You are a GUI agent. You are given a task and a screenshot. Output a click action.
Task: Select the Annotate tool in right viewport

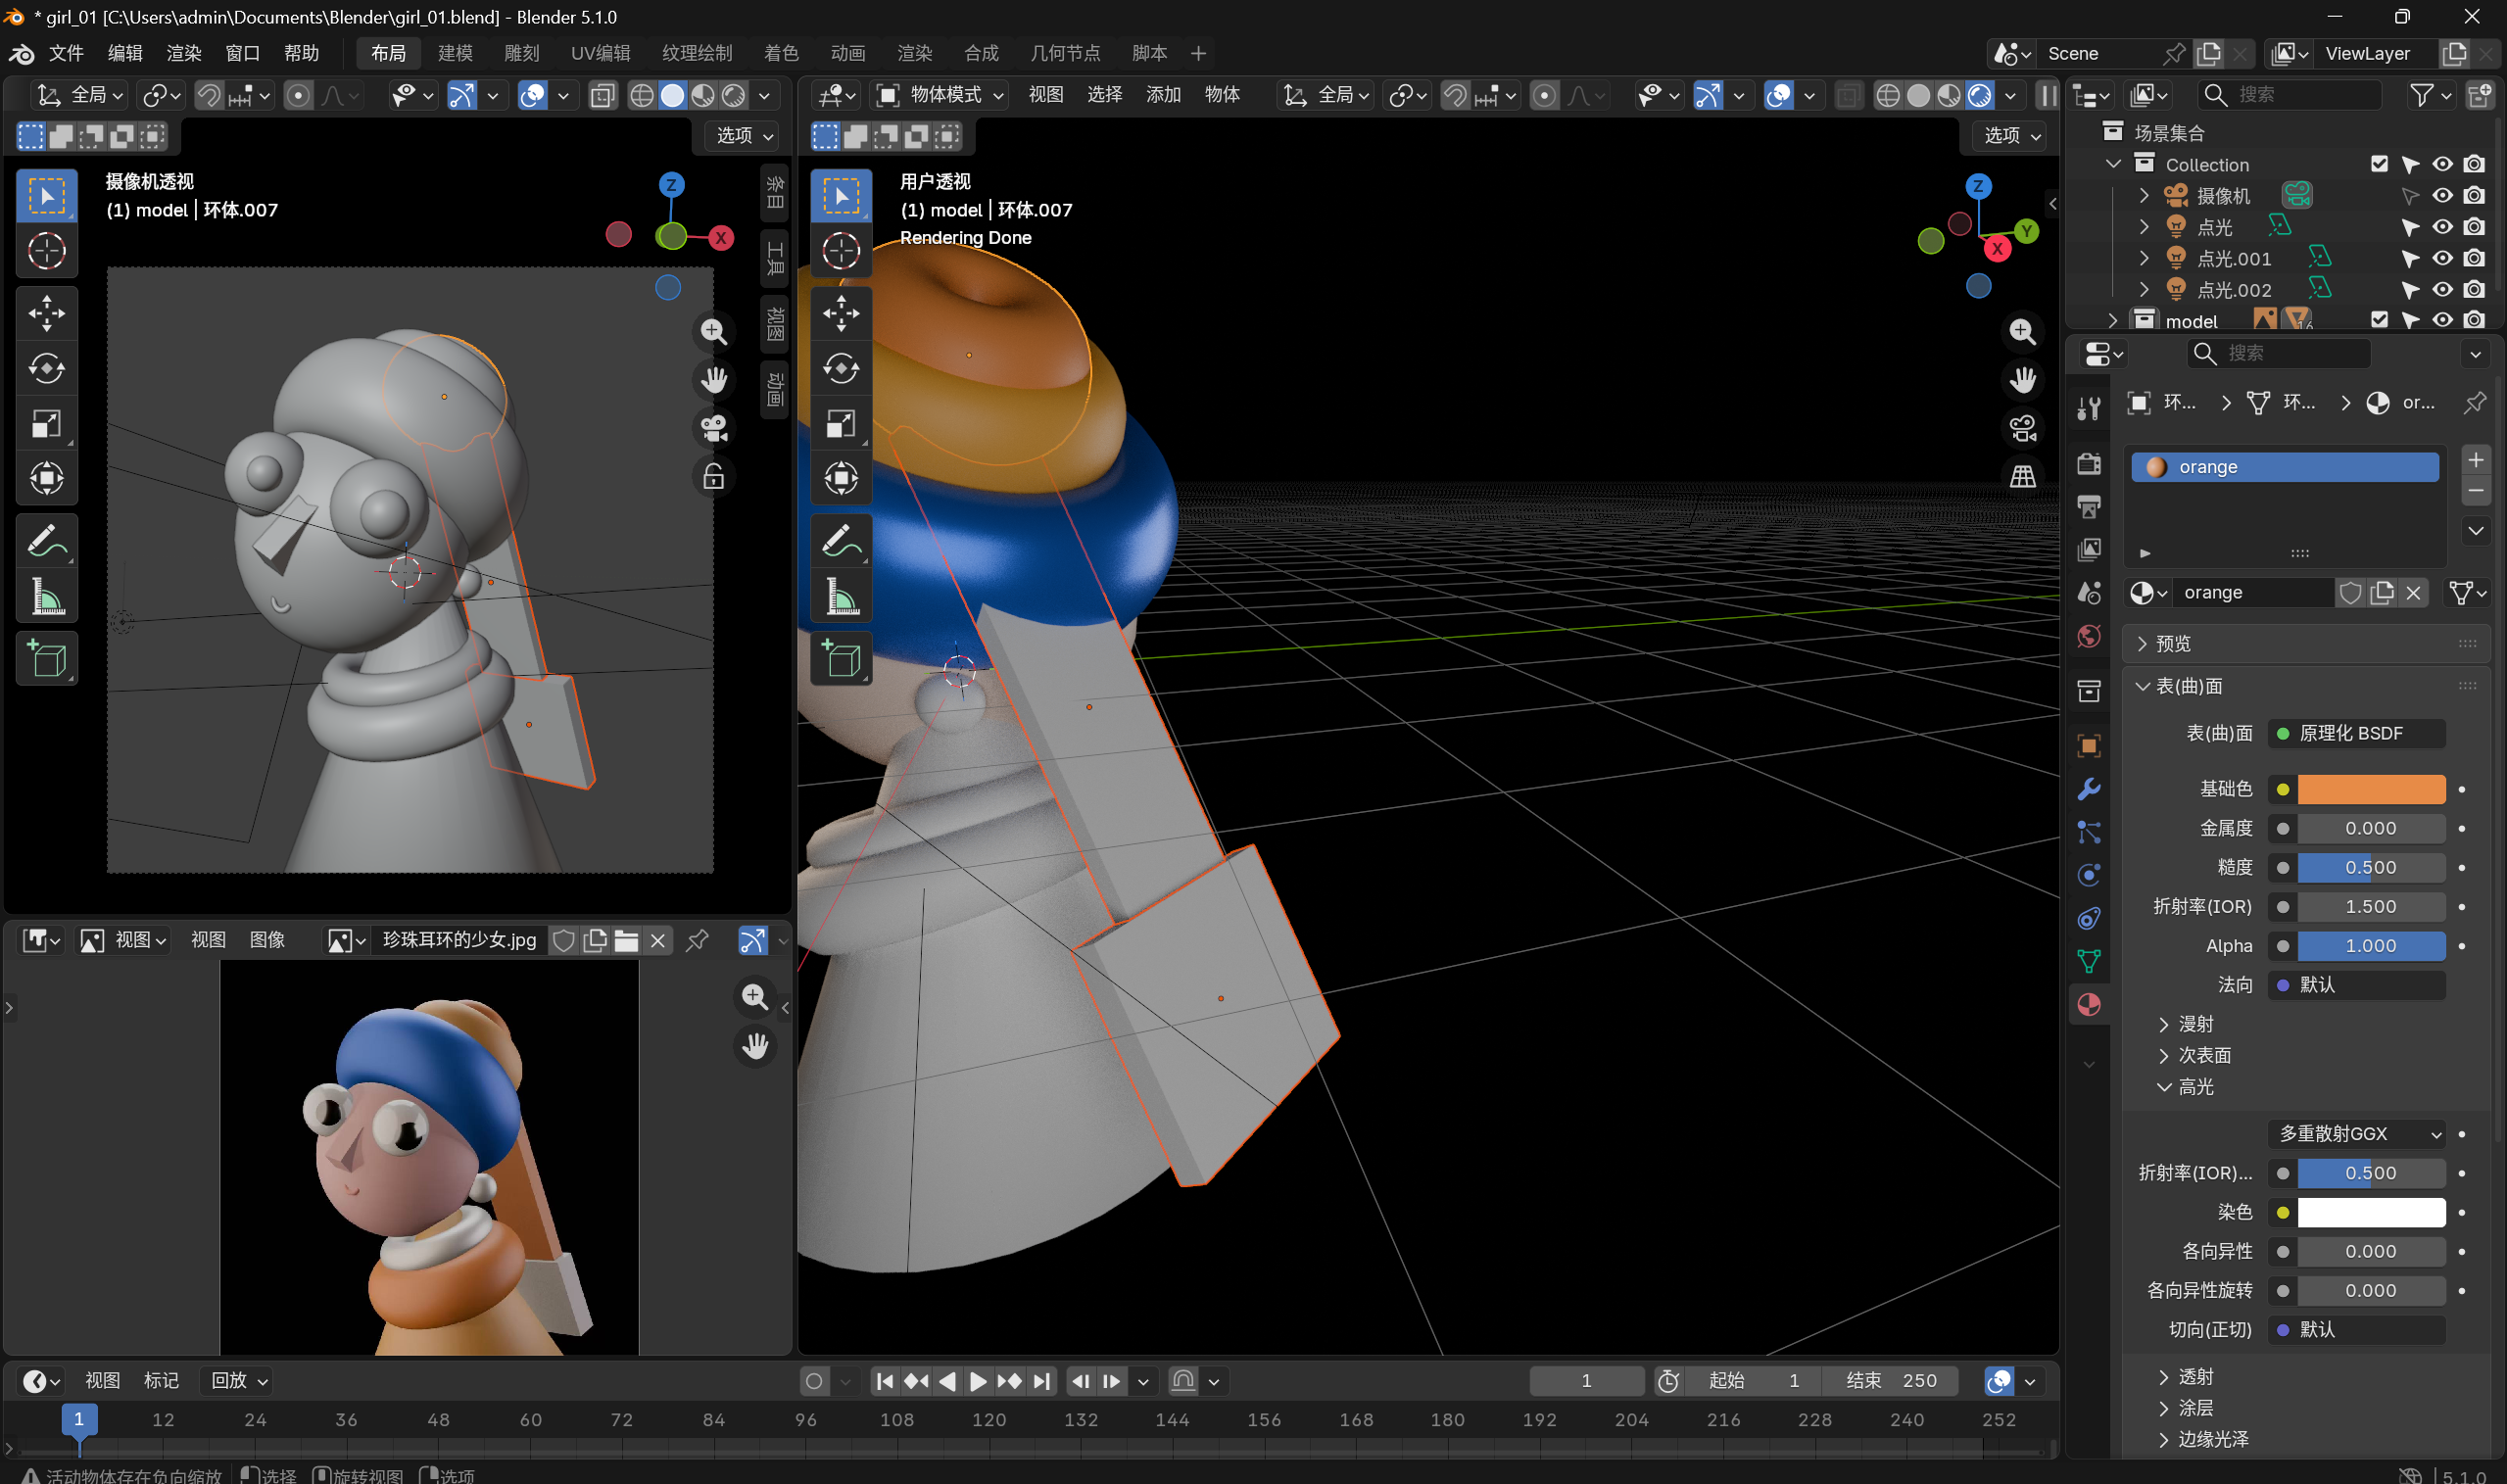[841, 542]
